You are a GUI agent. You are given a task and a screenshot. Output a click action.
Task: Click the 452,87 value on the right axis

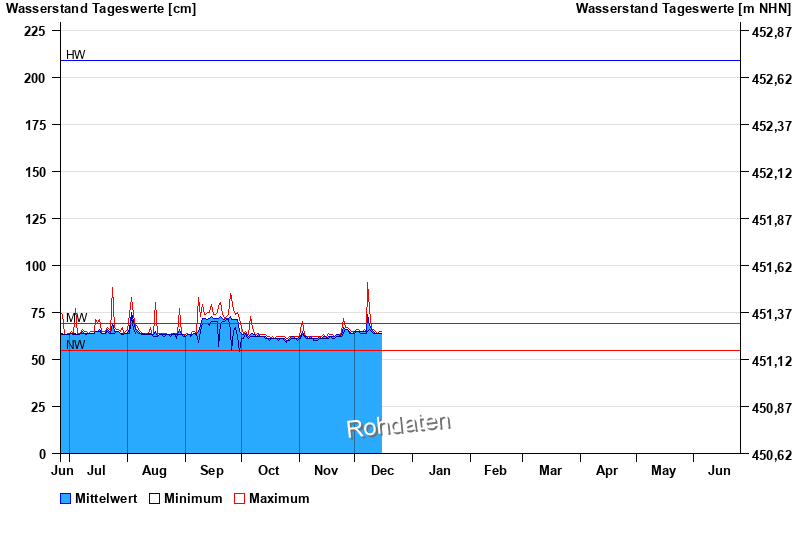click(x=771, y=32)
